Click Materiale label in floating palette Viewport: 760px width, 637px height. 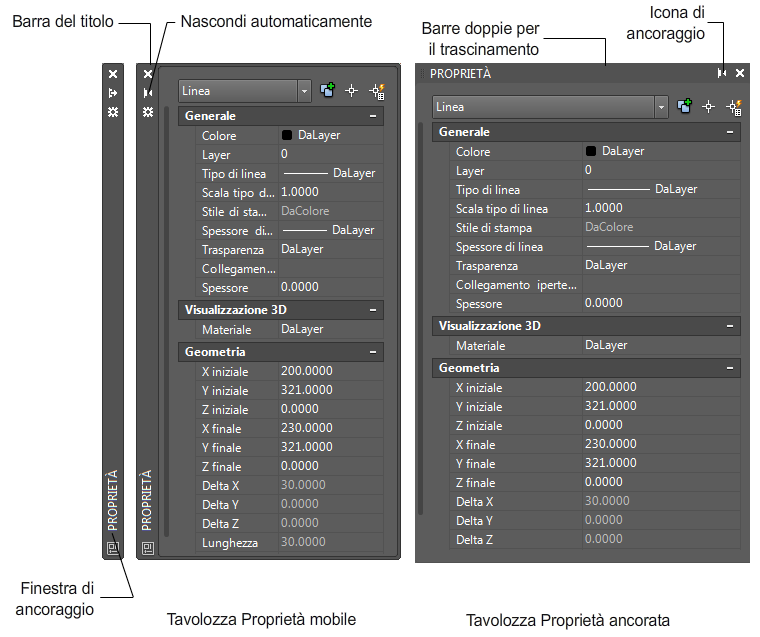point(226,330)
